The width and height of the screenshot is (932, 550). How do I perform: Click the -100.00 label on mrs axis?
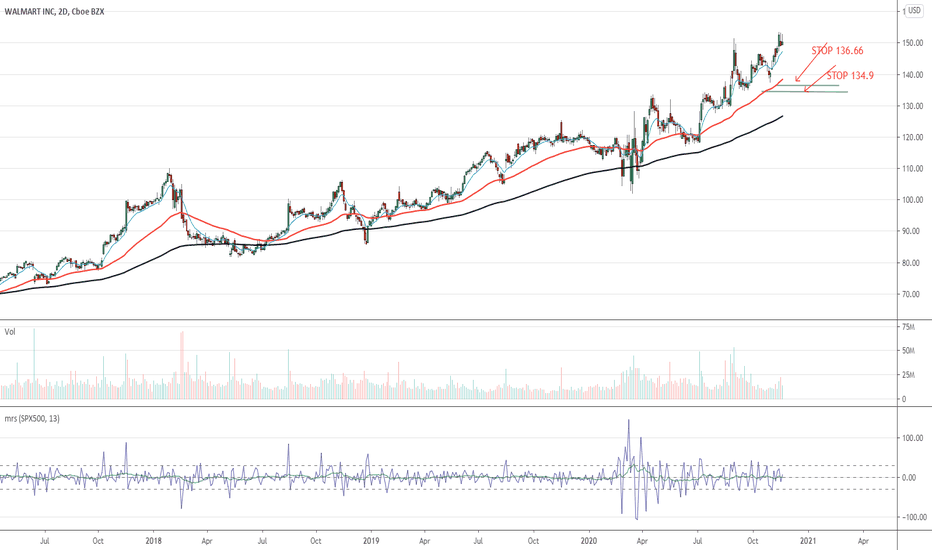click(x=914, y=517)
